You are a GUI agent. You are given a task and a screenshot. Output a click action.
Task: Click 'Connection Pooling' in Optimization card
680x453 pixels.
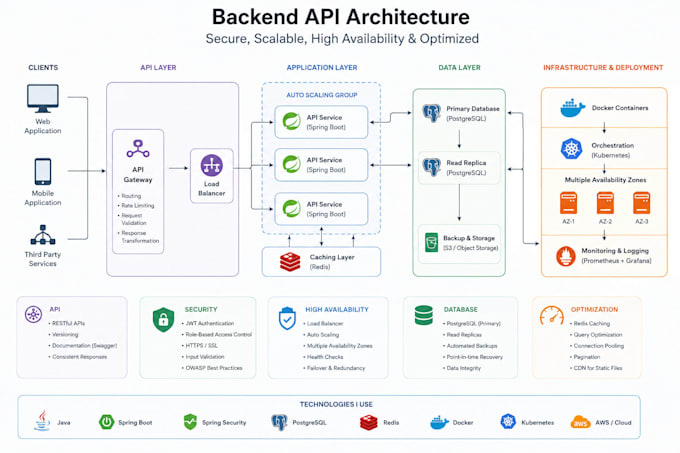(598, 346)
